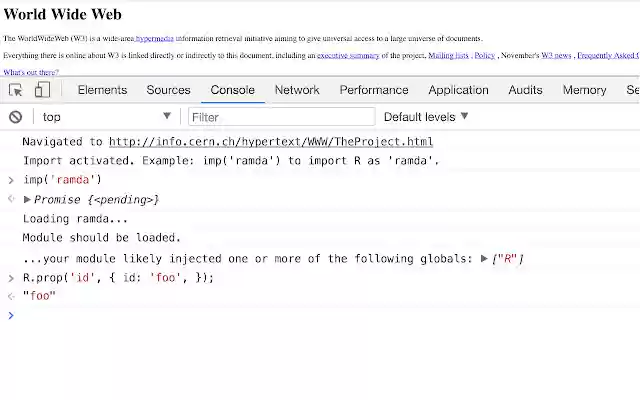Select the R.prop('id' console command

click(118, 278)
